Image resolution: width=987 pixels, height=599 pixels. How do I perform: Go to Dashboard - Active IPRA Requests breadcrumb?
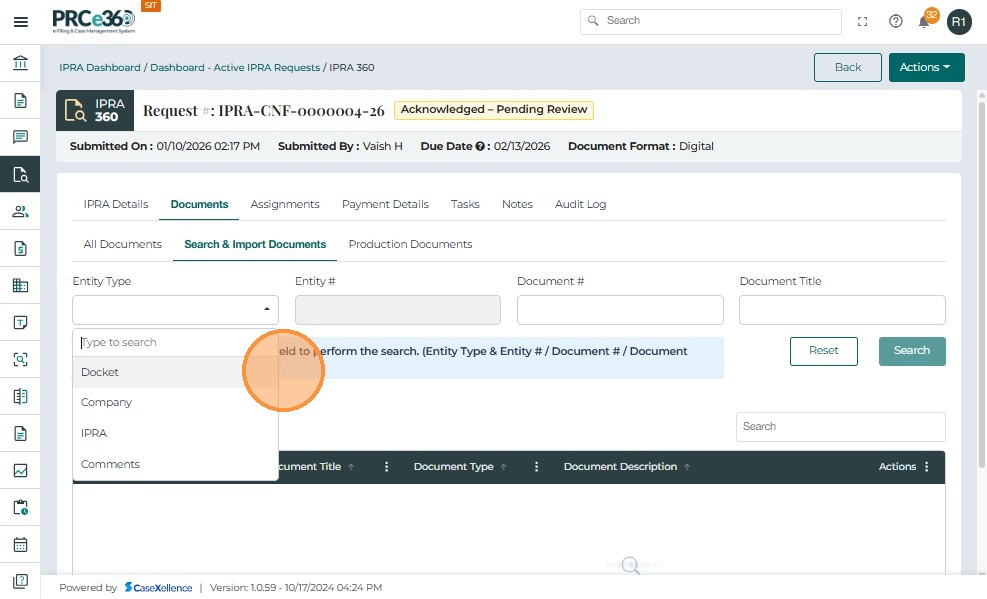click(235, 67)
